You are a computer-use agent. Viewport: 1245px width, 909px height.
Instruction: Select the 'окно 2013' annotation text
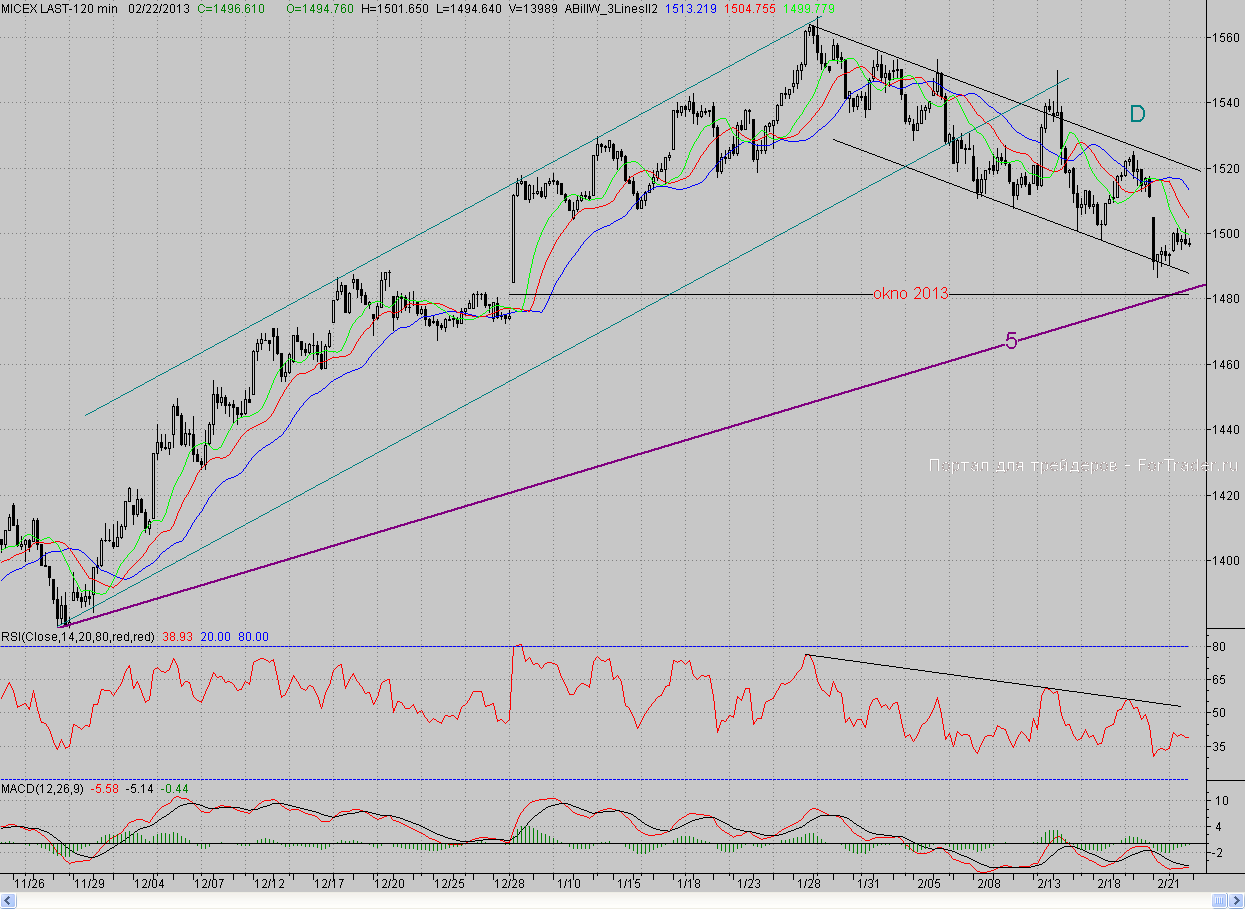(x=910, y=294)
